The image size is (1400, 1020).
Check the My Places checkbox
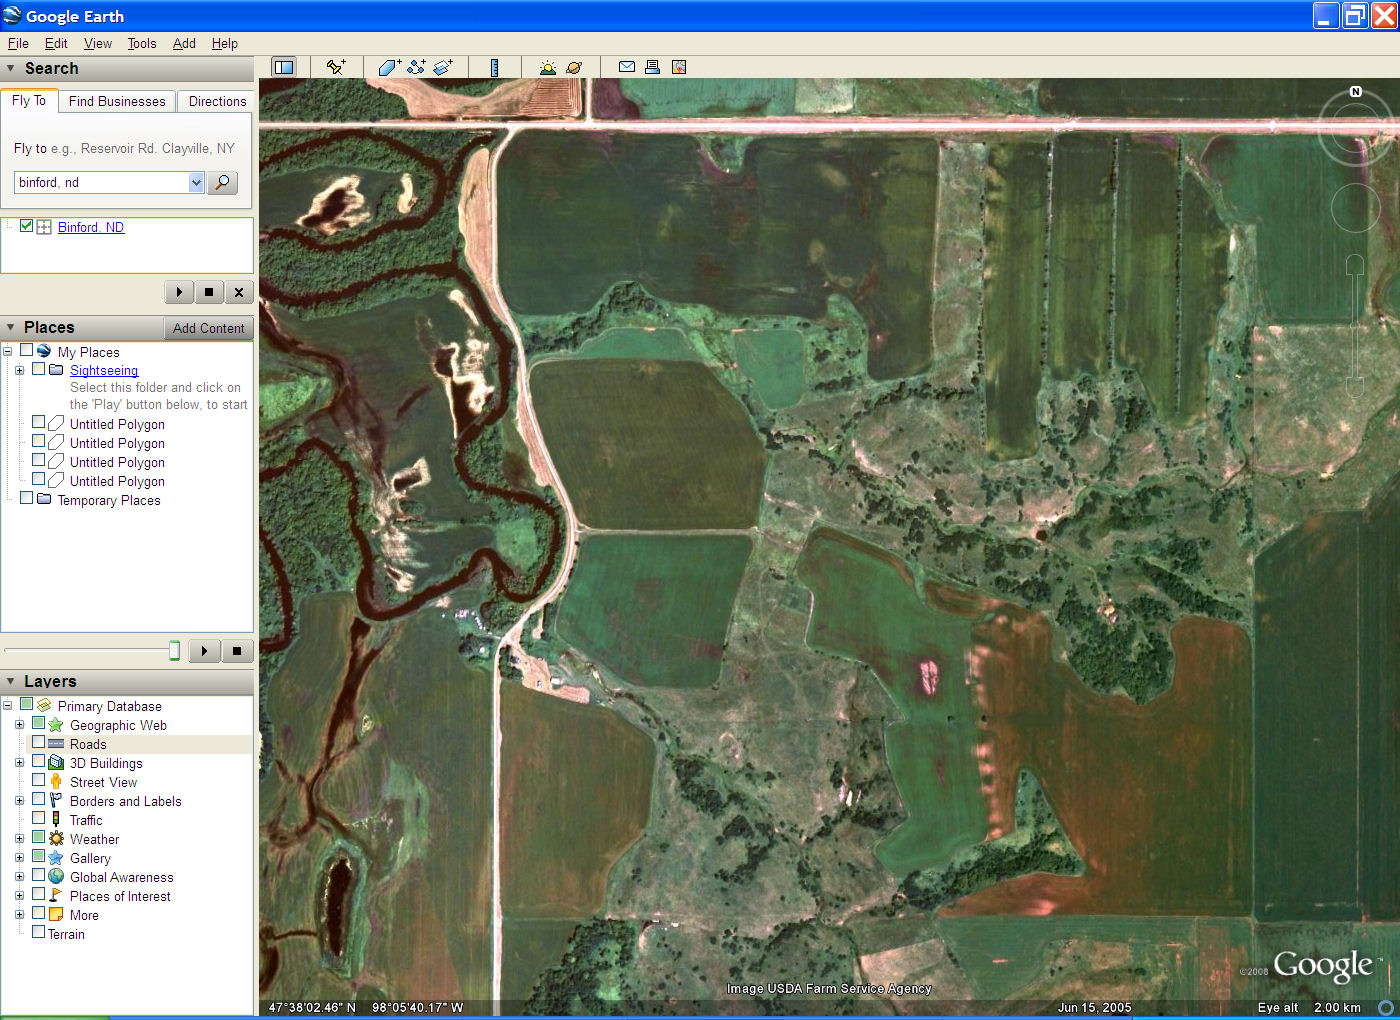tap(26, 351)
